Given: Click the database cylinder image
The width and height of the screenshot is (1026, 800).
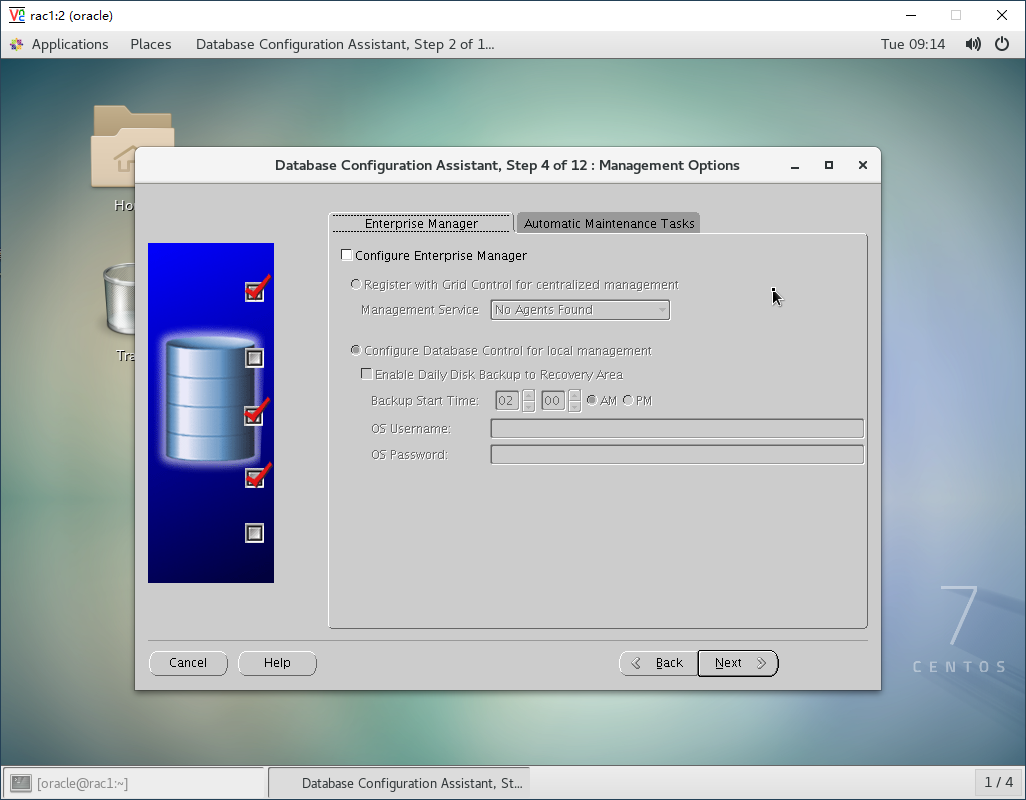Looking at the screenshot, I should (x=211, y=399).
